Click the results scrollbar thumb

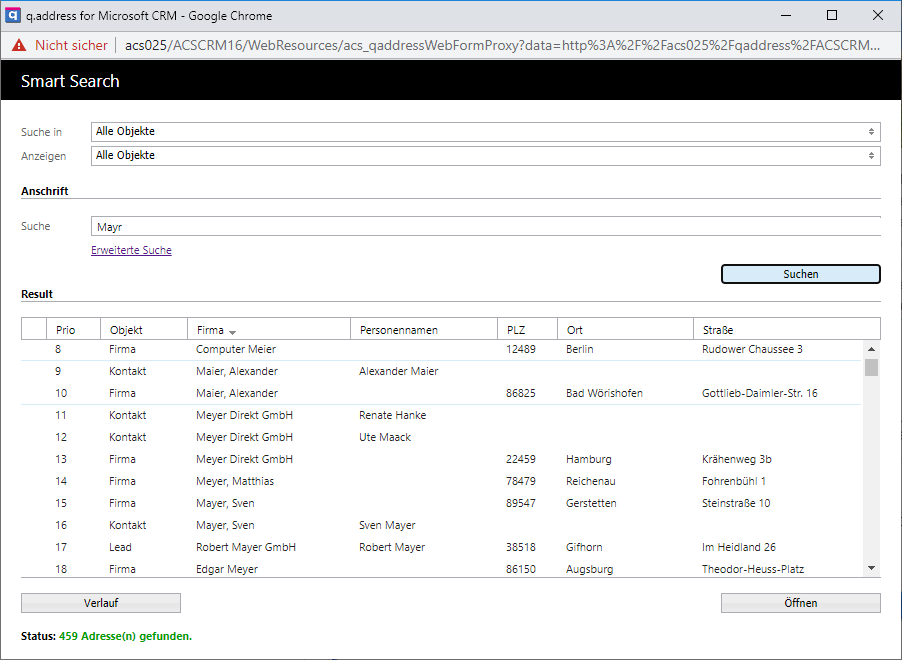click(872, 367)
